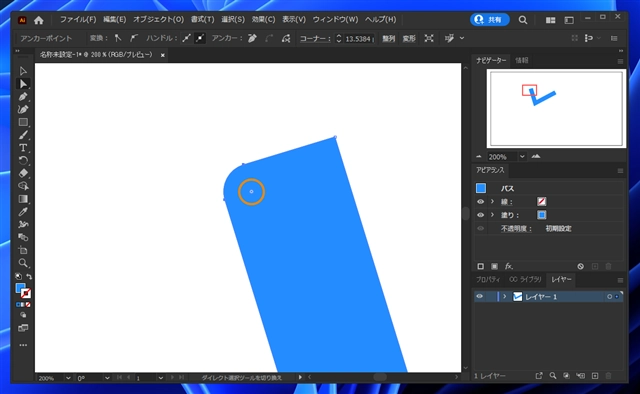Expand the 塗り fill attribute

click(x=492, y=215)
